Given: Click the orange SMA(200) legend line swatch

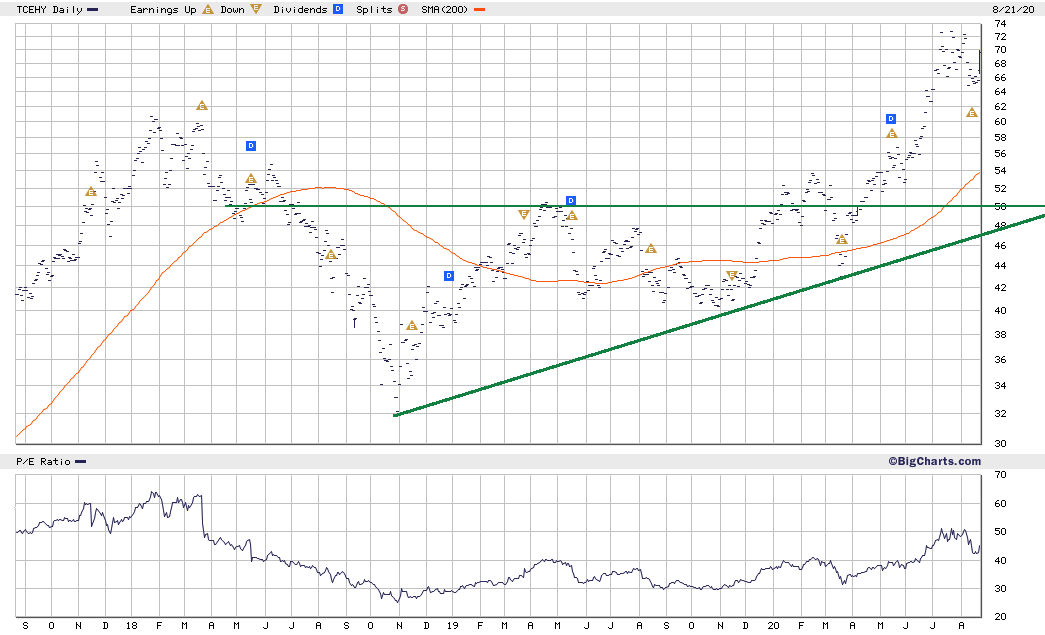Looking at the screenshot, I should click(x=480, y=9).
